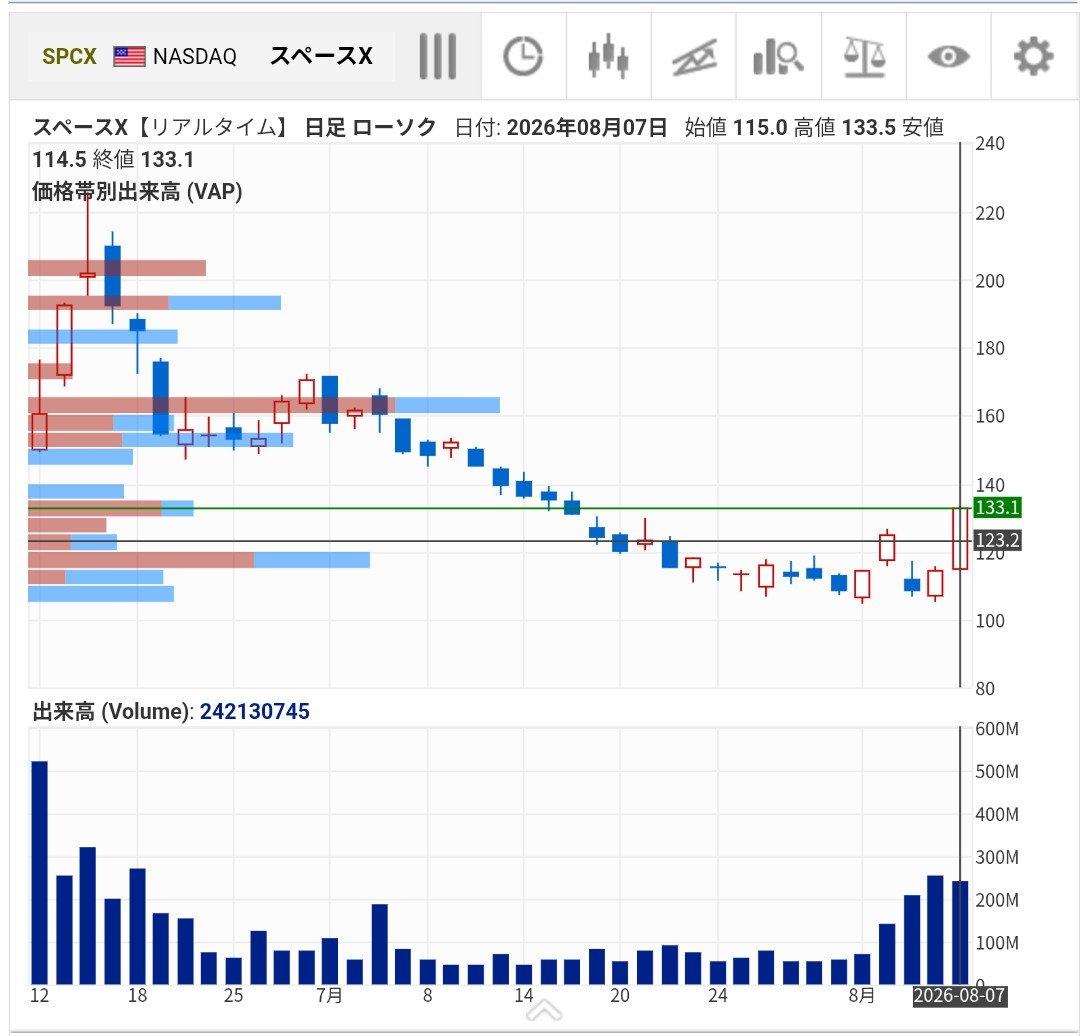The height and width of the screenshot is (1036, 1080).
Task: Click the green 133.1 price label
Action: (997, 508)
